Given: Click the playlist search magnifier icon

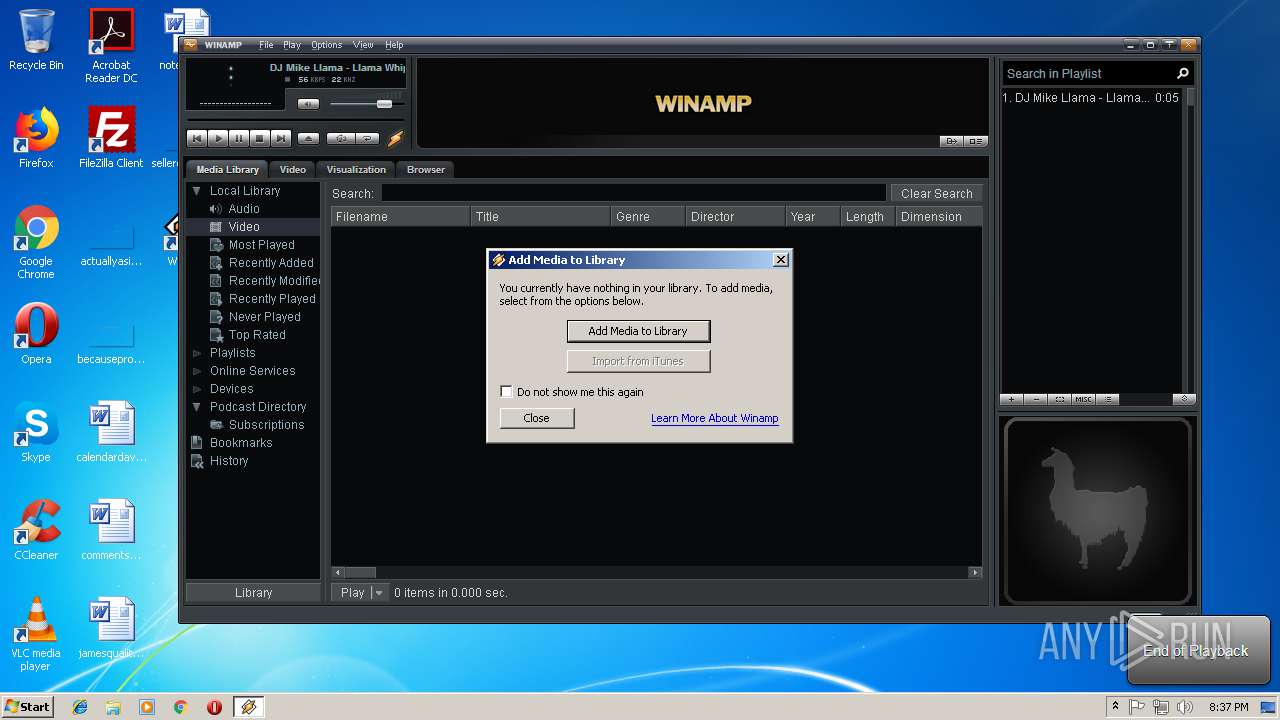Looking at the screenshot, I should tap(1183, 73).
